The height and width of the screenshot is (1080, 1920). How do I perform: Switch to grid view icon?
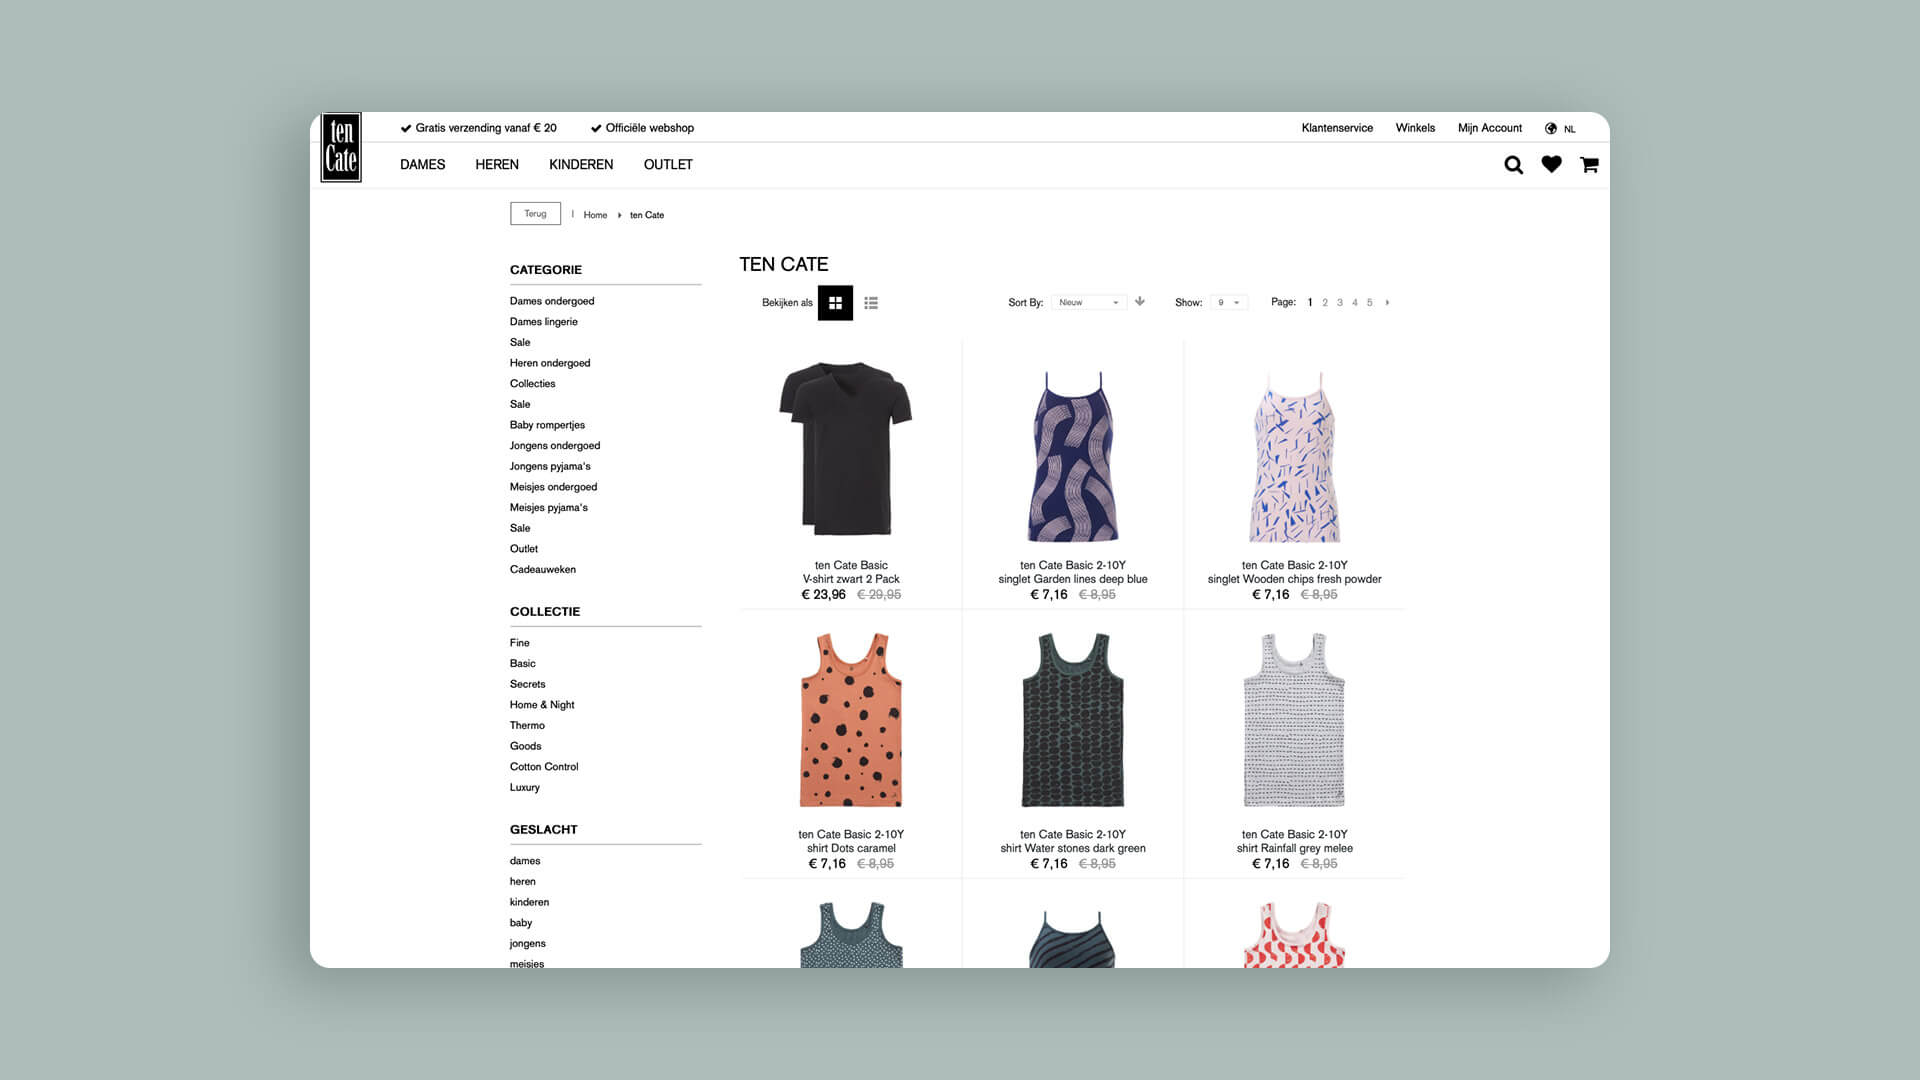tap(835, 303)
